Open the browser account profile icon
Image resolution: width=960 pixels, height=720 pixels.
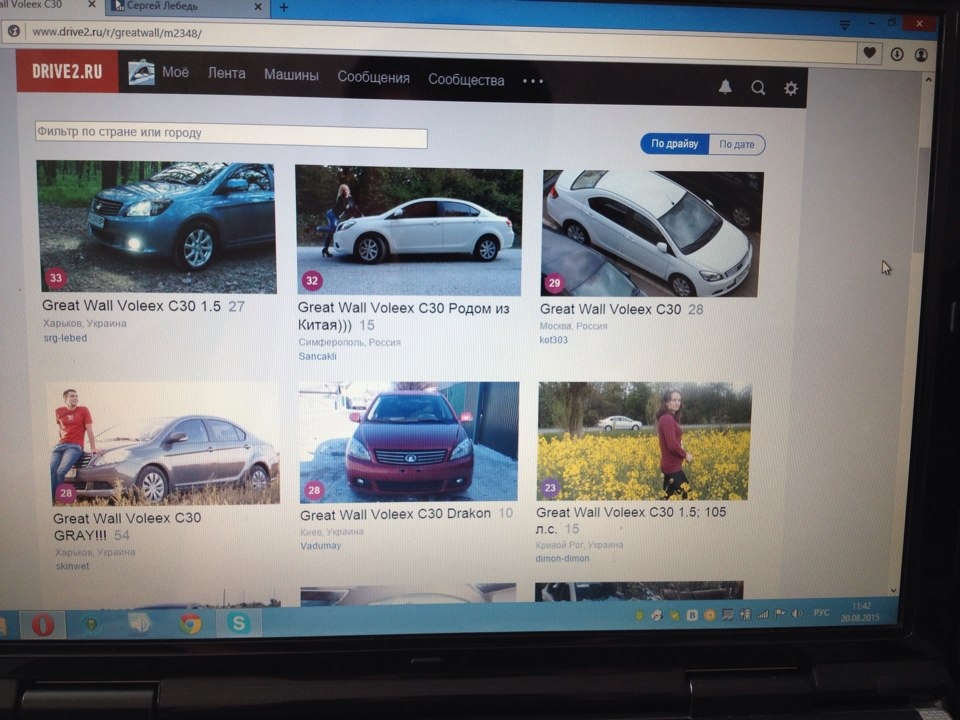(x=921, y=55)
